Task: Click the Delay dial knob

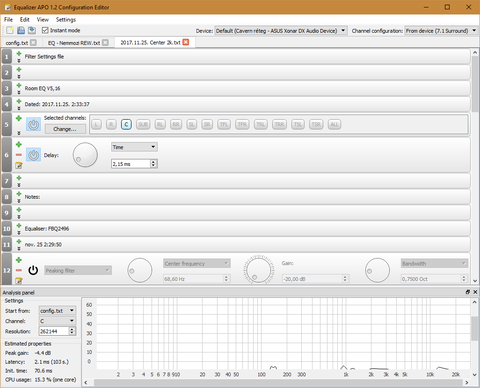Action: tap(85, 155)
